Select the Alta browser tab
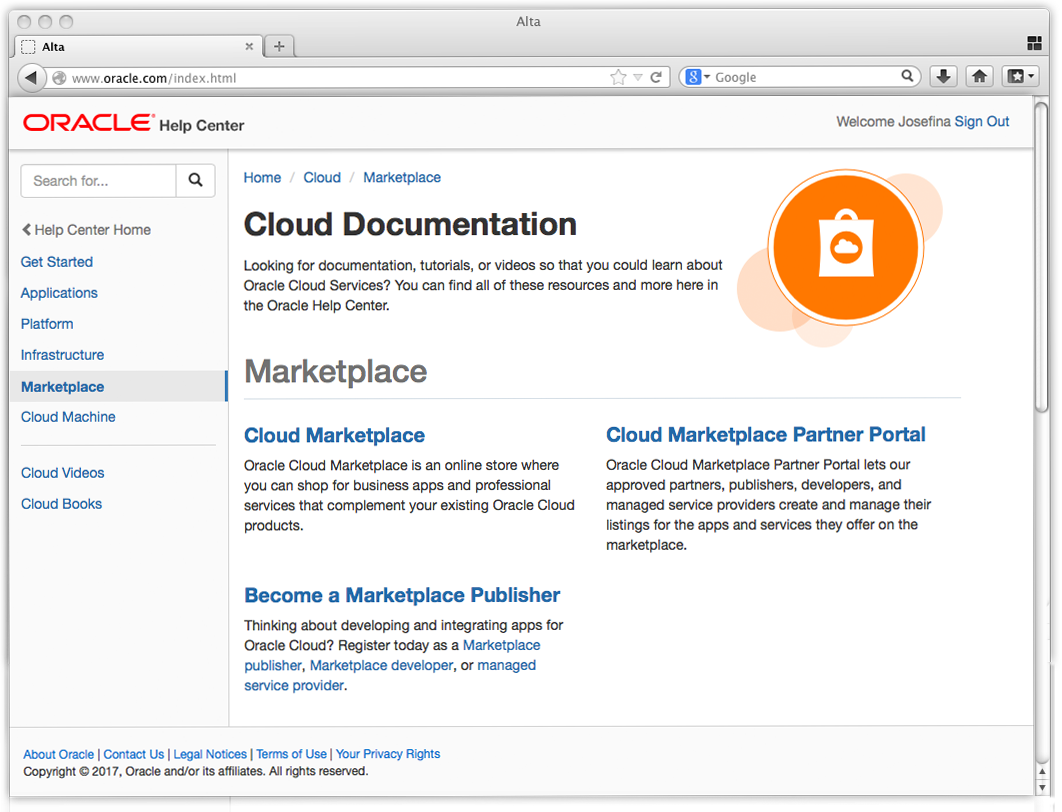The image size is (1062, 812). pyautogui.click(x=137, y=46)
